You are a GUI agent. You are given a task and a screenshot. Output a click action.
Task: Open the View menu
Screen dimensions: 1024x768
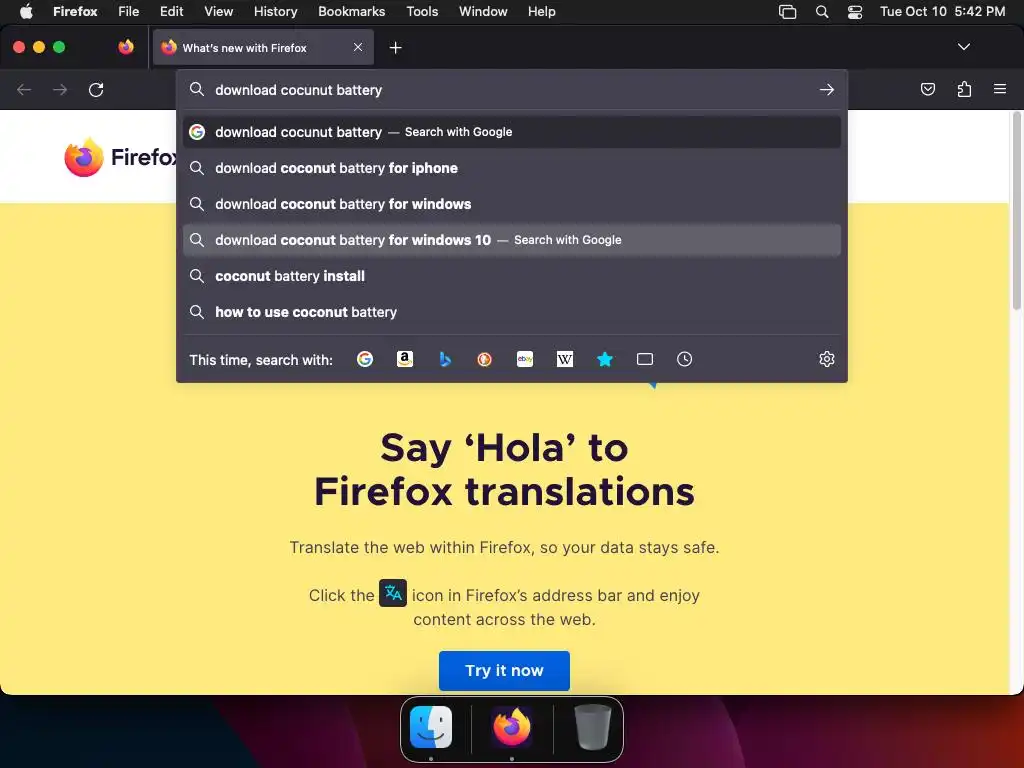point(219,12)
